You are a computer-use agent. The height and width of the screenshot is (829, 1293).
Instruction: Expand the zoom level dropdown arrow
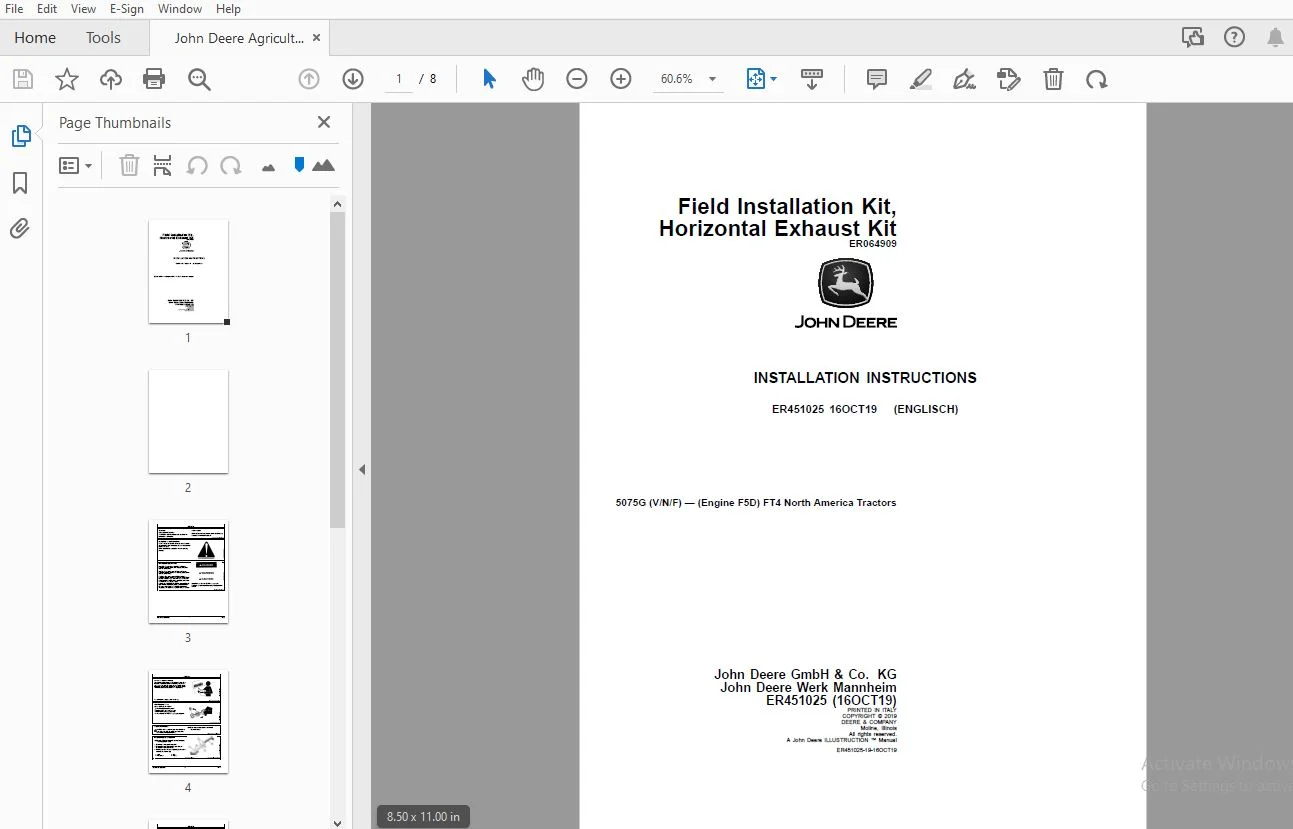tap(713, 79)
